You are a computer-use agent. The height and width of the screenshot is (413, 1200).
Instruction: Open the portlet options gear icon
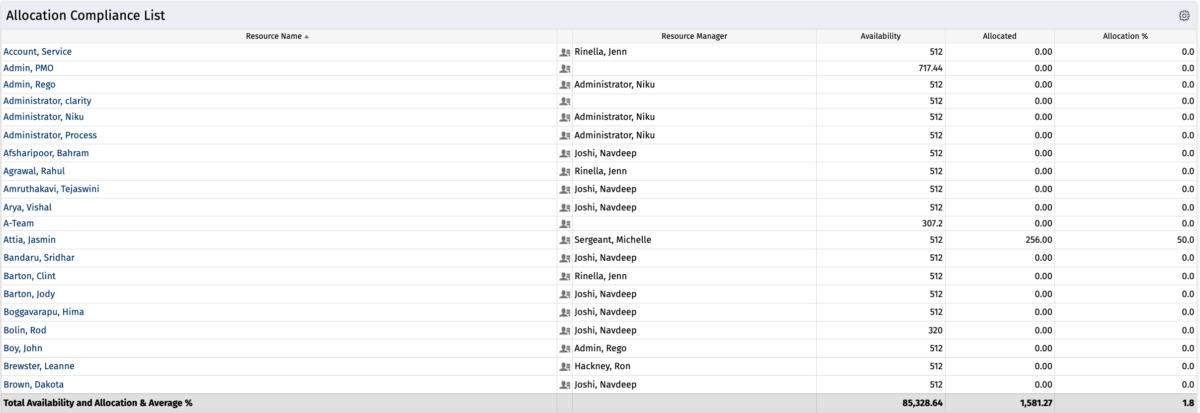click(x=1184, y=16)
